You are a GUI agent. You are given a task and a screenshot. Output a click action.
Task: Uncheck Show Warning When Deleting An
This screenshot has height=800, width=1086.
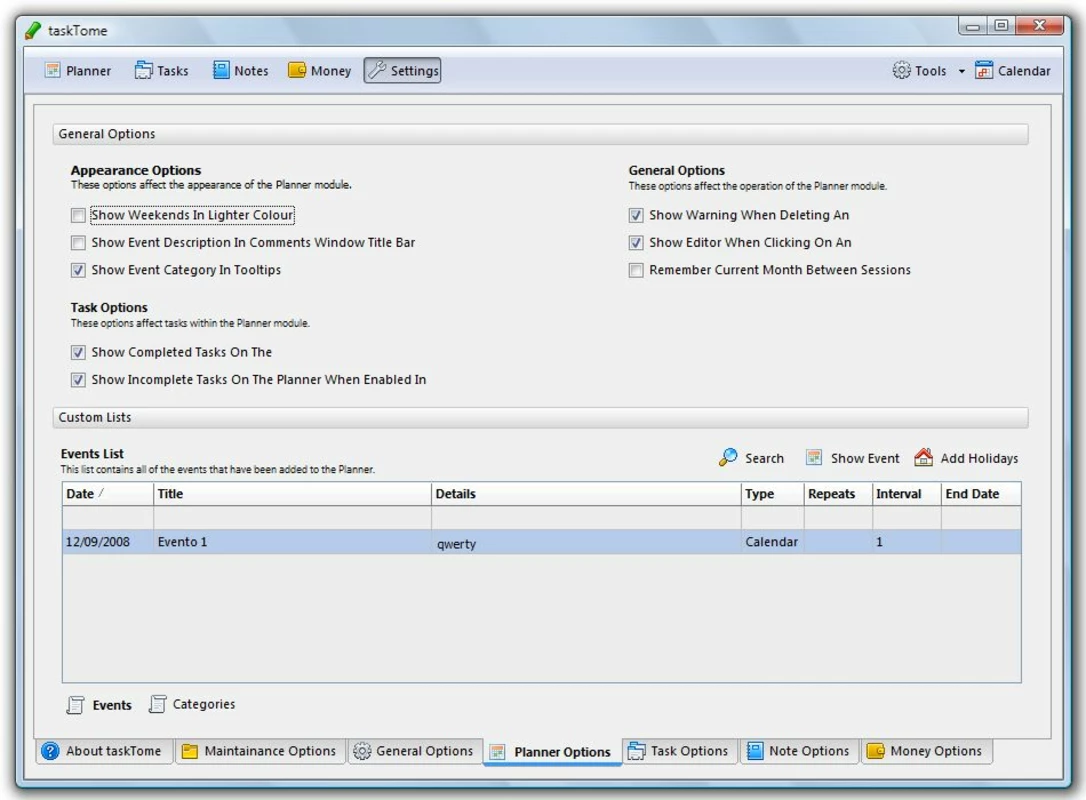[636, 215]
